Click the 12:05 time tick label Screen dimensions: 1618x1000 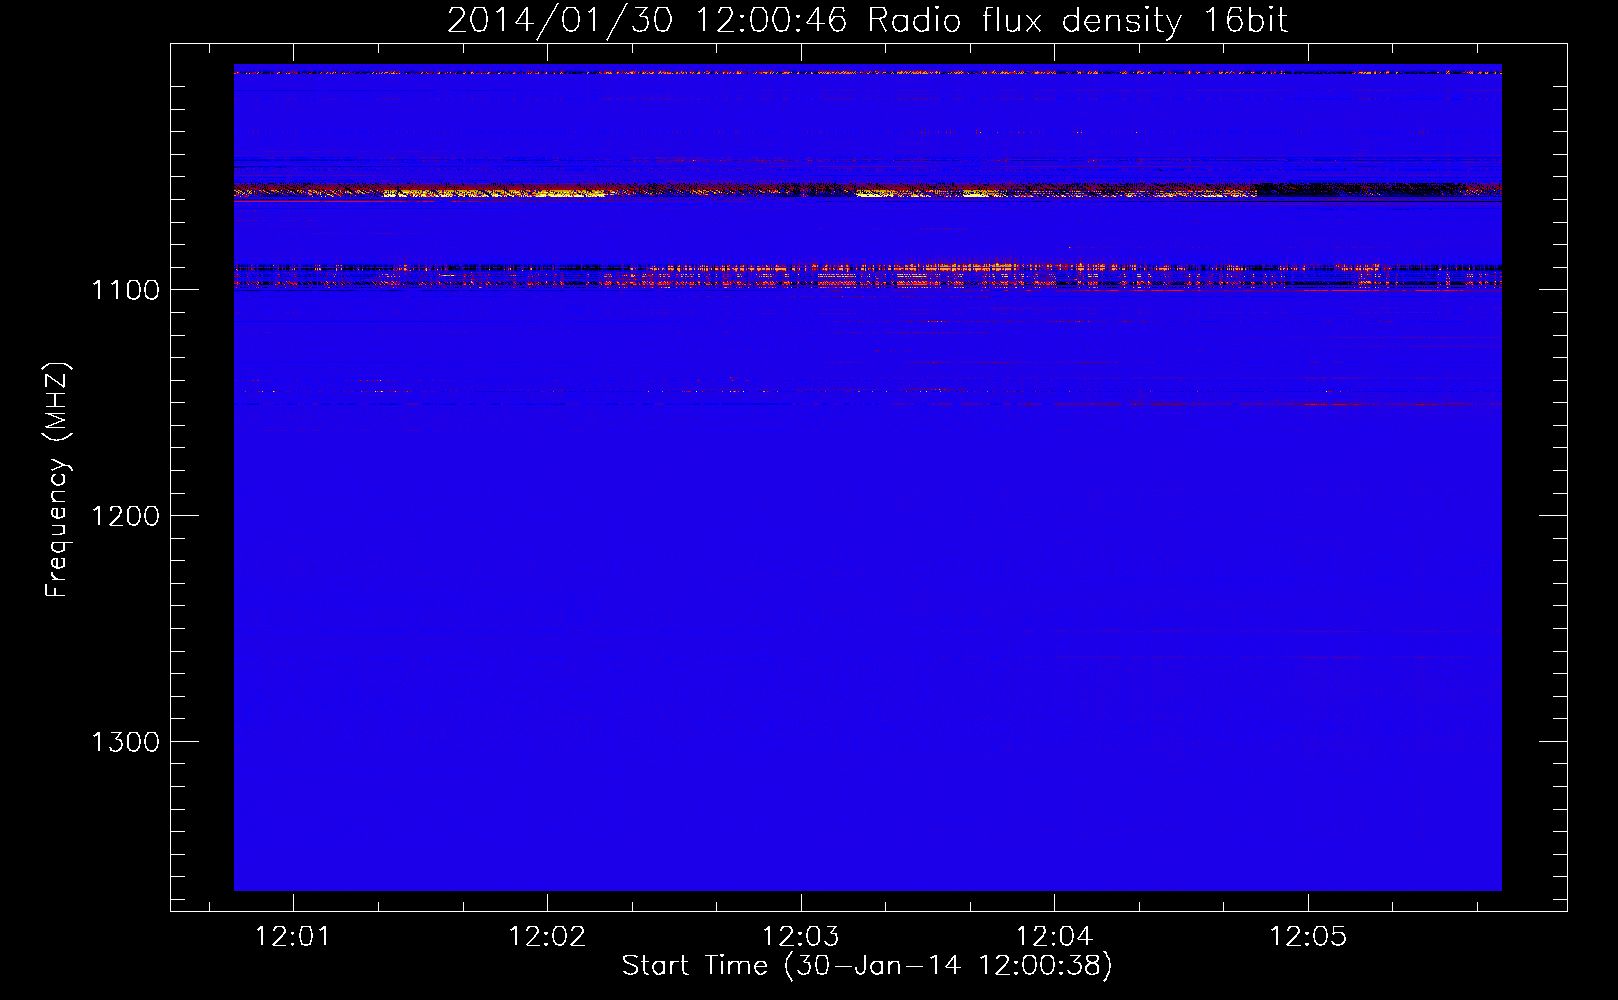coord(1308,936)
